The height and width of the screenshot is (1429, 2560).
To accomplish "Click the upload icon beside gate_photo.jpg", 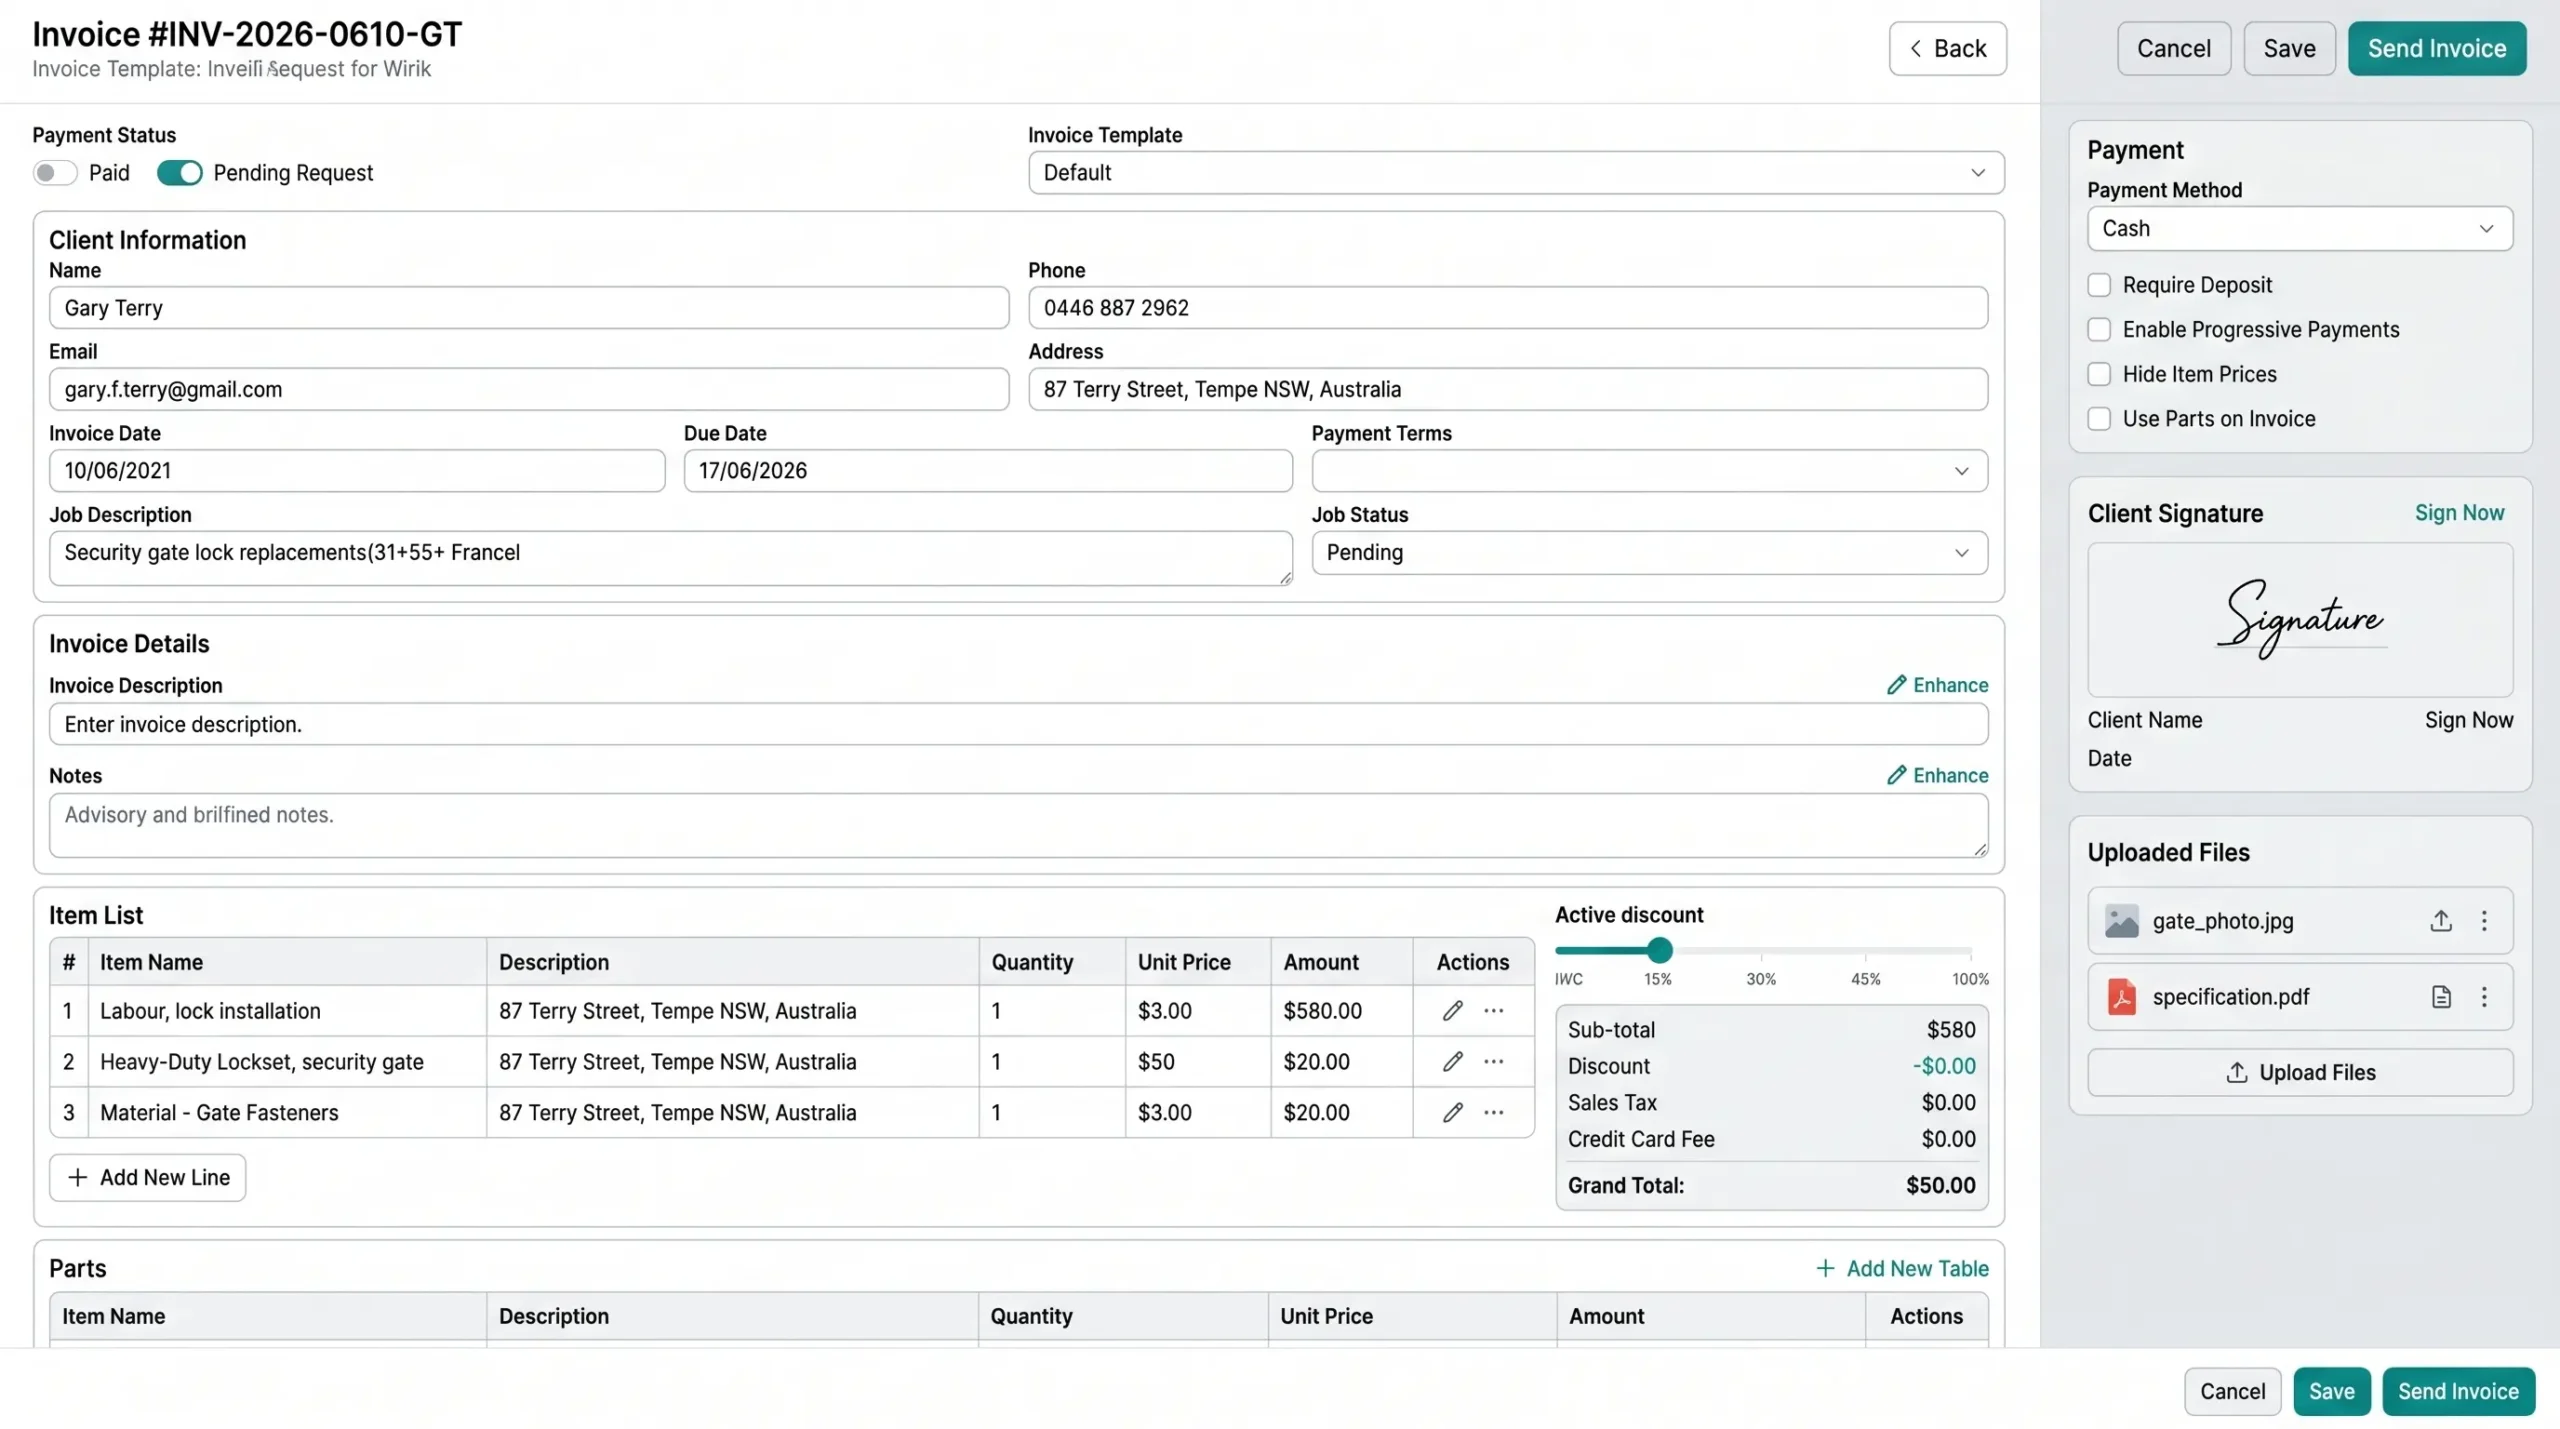I will pos(2441,921).
